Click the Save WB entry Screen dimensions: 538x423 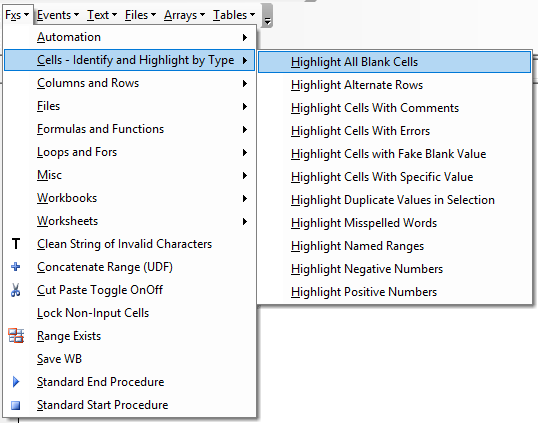click(x=130, y=359)
